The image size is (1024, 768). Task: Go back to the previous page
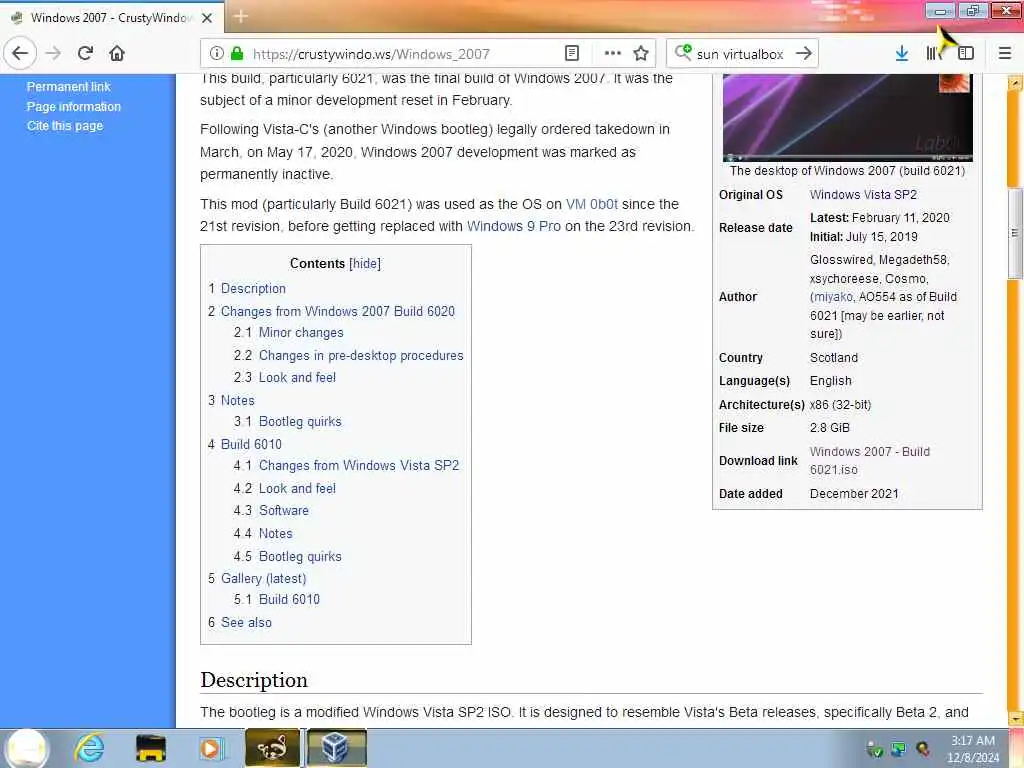[x=20, y=53]
